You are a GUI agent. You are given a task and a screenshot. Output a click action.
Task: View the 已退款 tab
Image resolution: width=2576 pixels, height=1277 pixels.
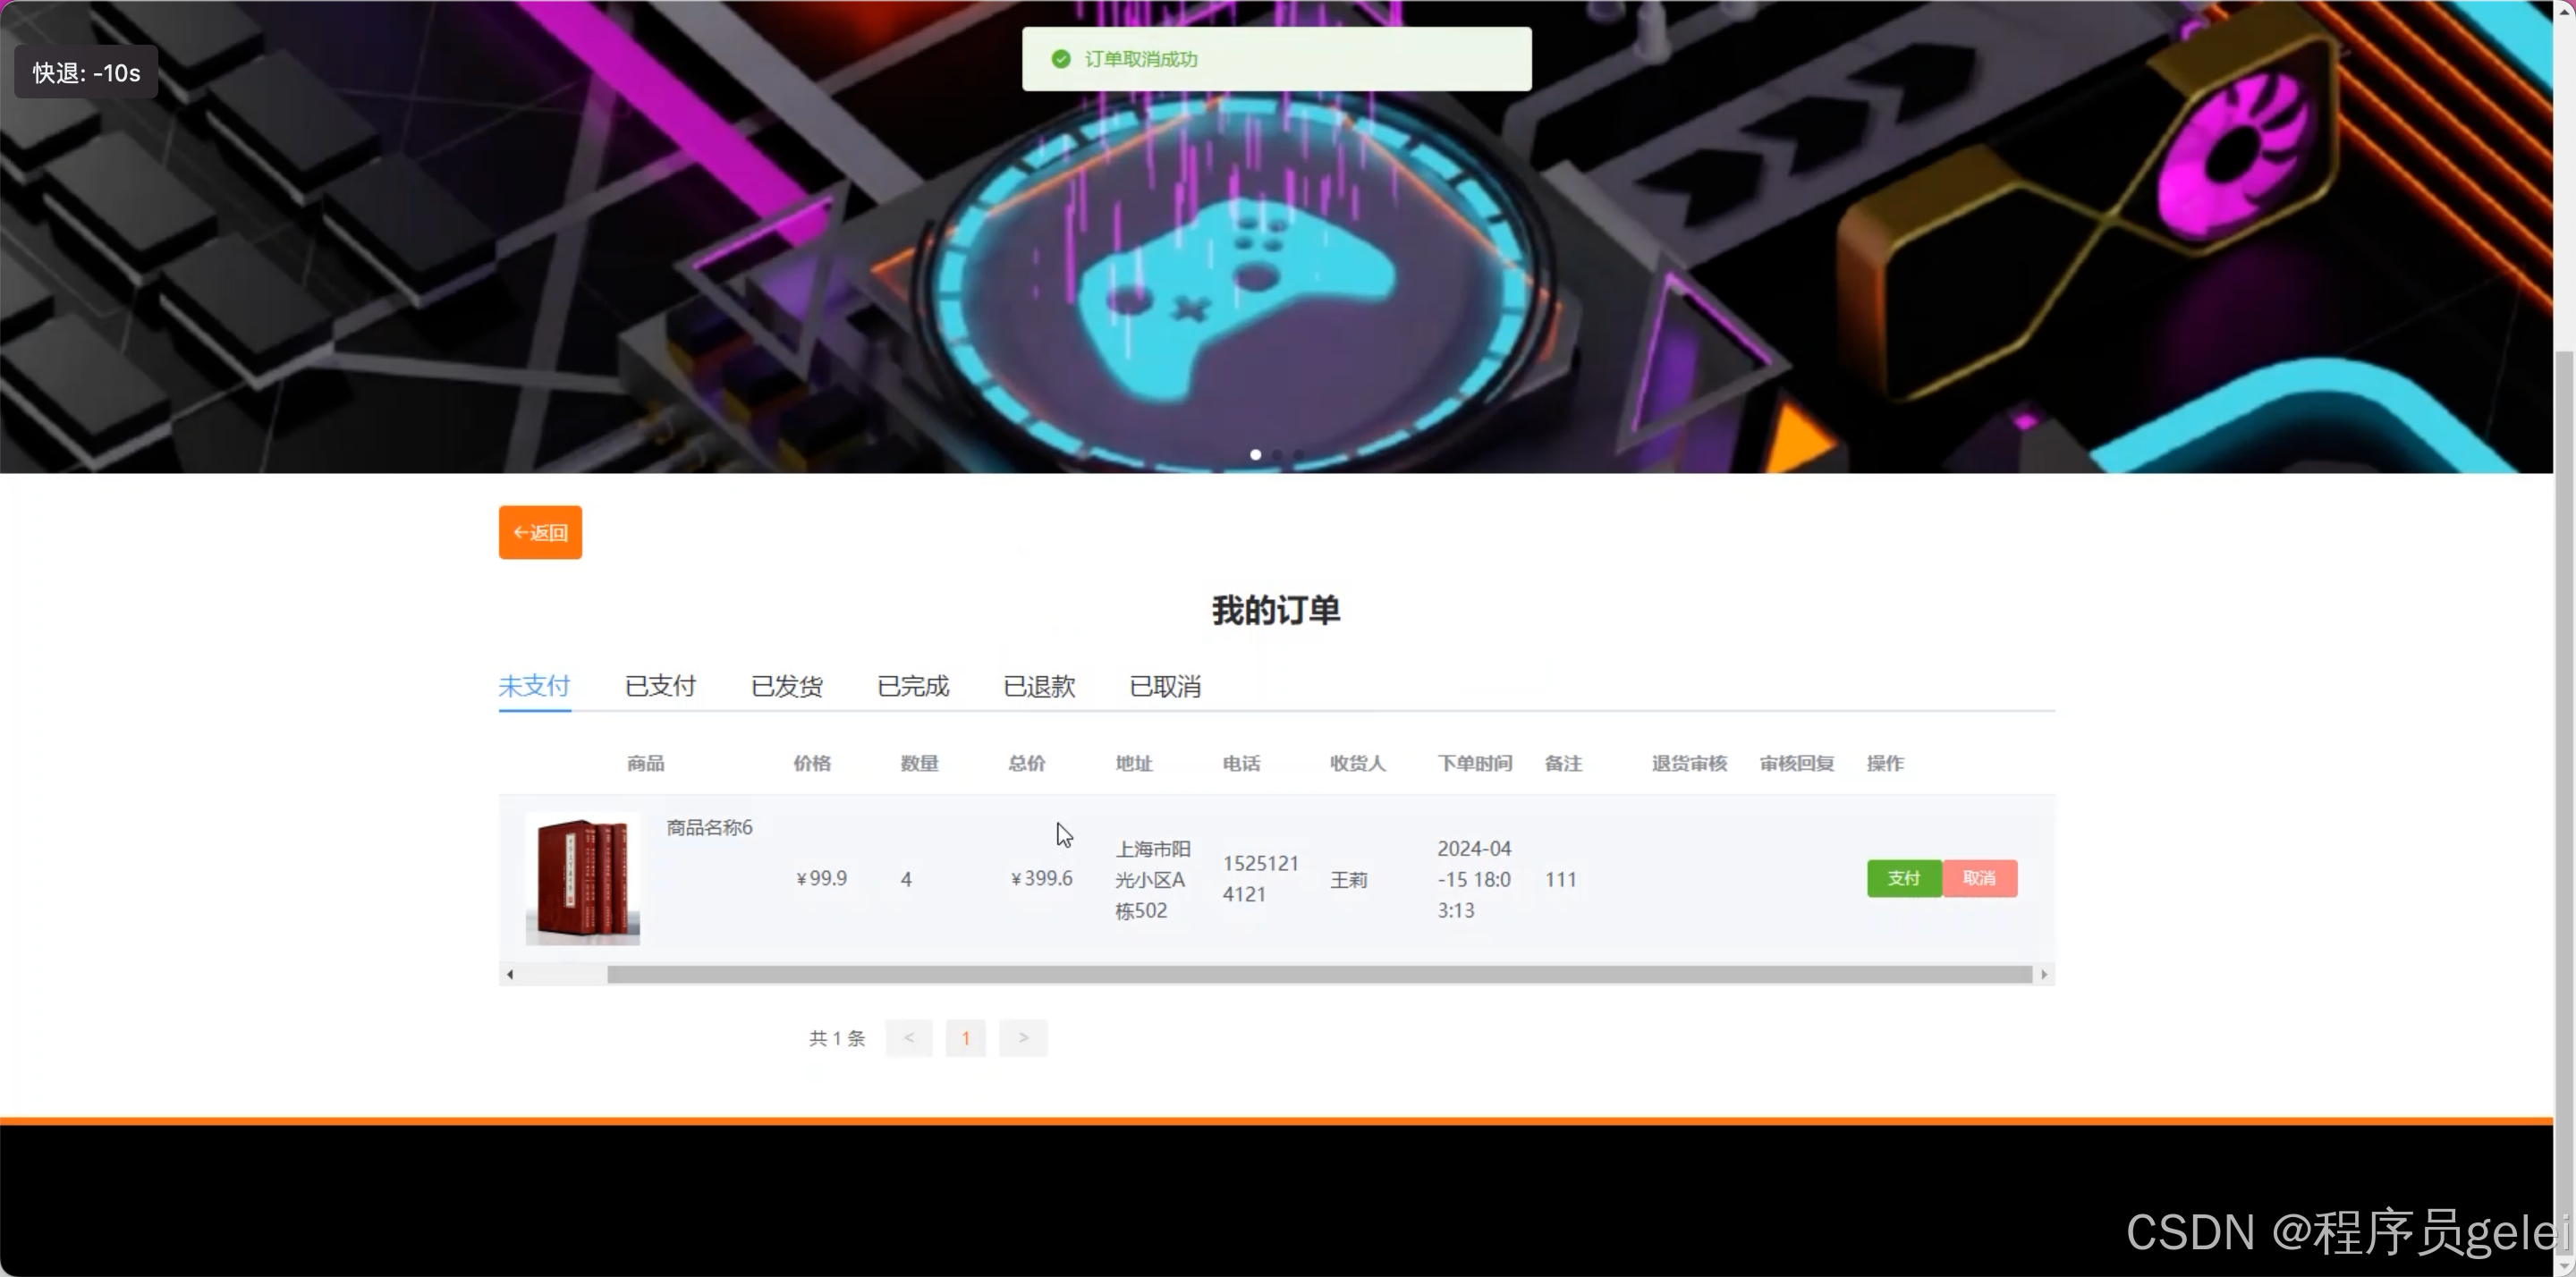1039,686
